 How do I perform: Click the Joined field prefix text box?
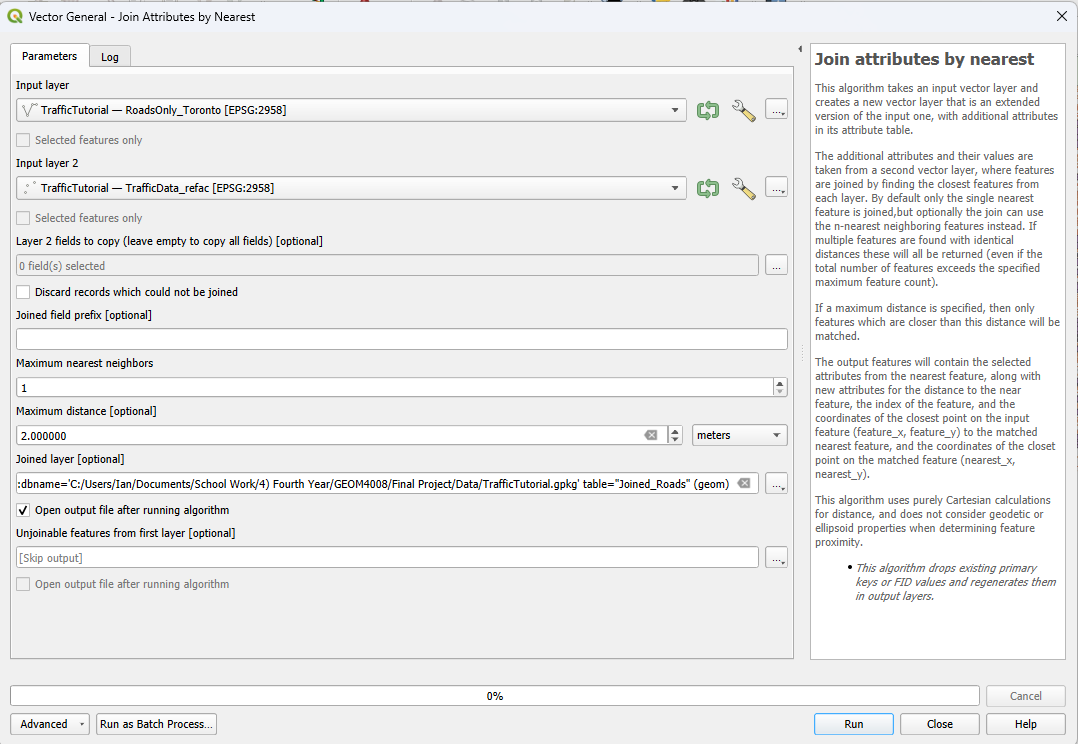pyautogui.click(x=401, y=339)
